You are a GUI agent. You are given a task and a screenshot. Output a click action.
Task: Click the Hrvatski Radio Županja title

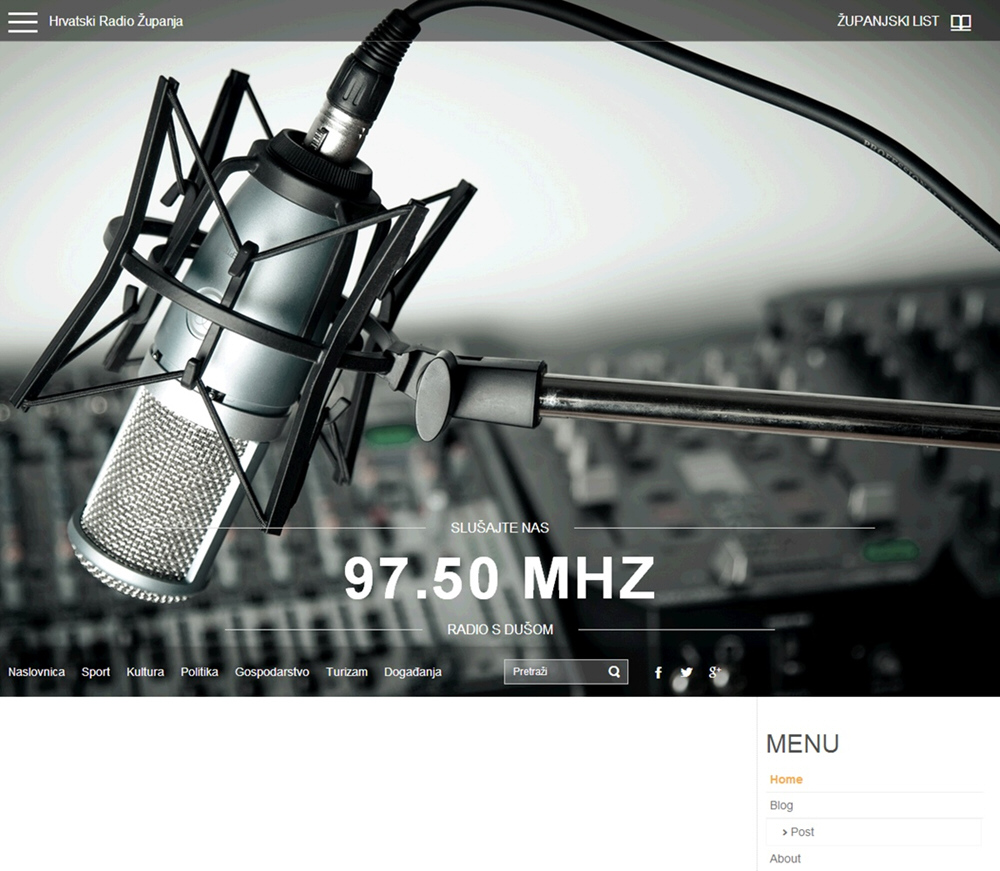point(116,21)
